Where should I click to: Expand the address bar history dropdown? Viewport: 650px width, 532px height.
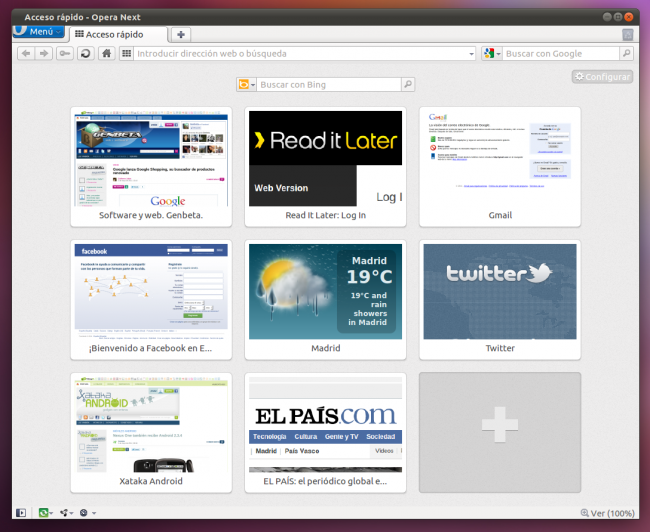click(x=471, y=54)
